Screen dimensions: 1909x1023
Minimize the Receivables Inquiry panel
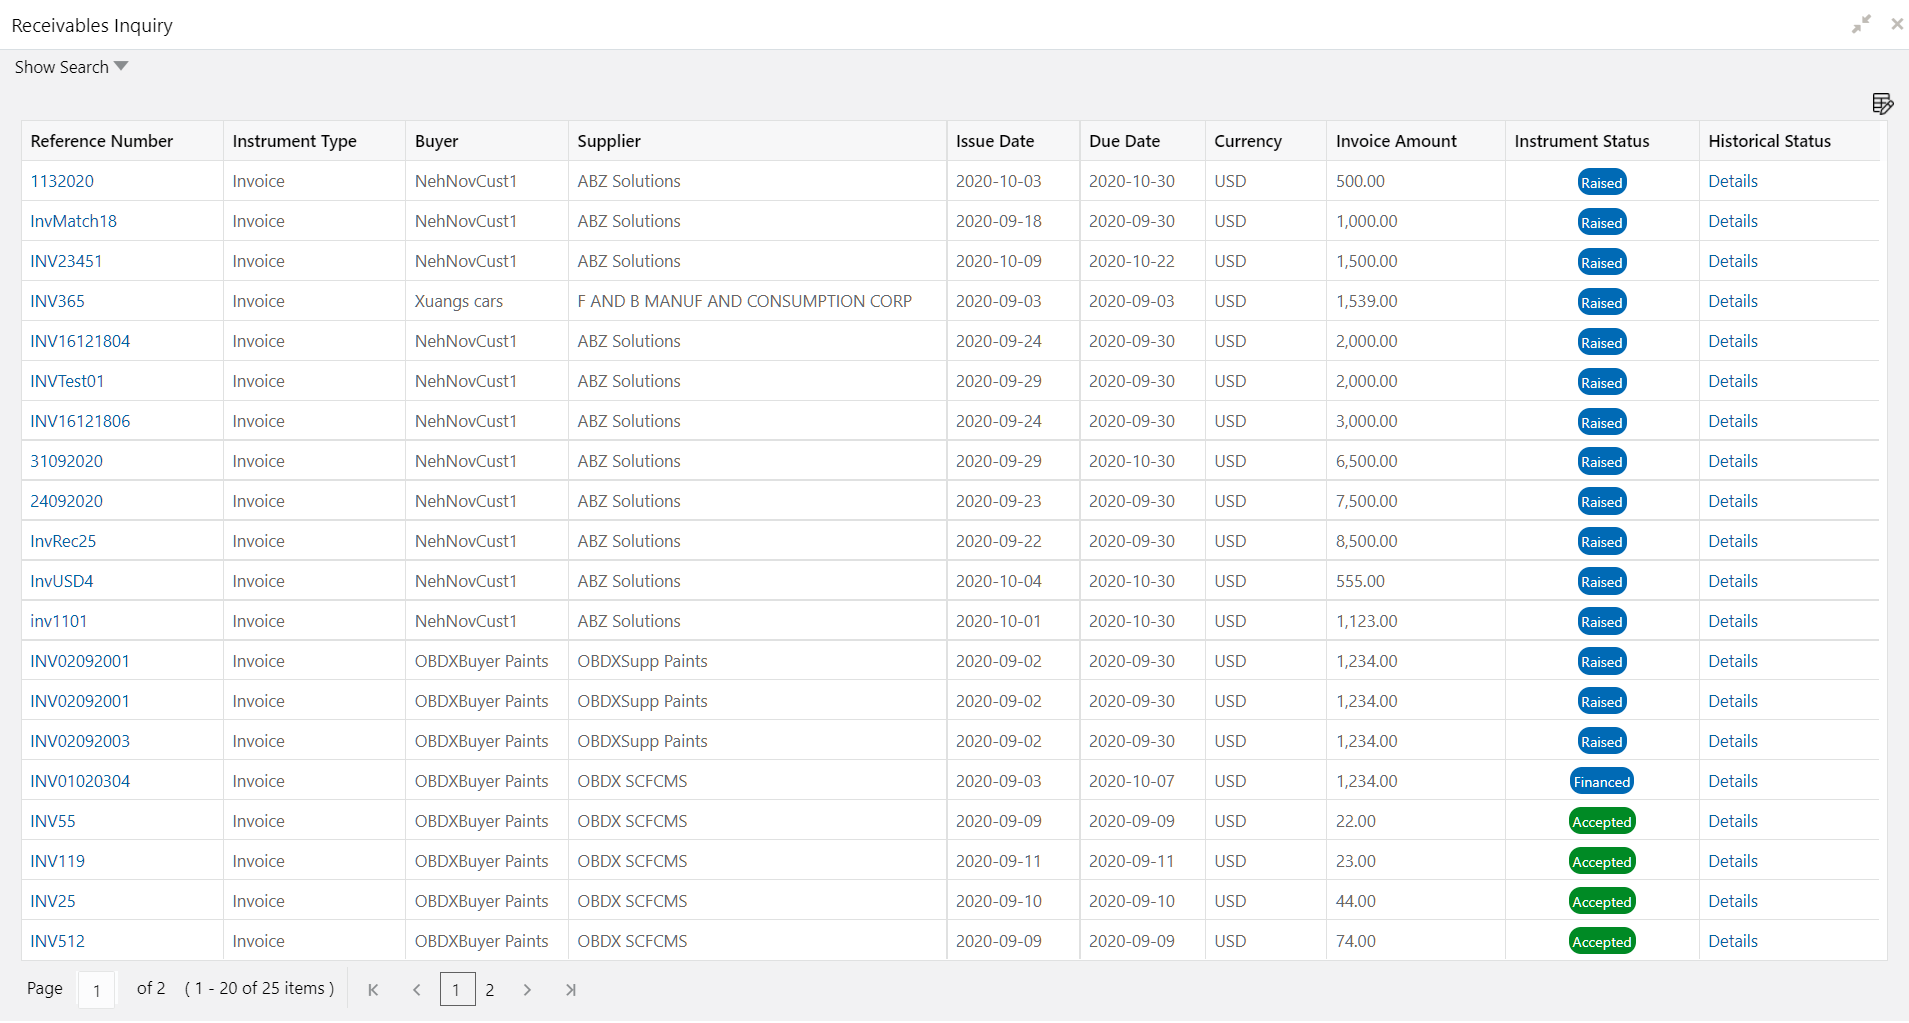click(x=1861, y=24)
